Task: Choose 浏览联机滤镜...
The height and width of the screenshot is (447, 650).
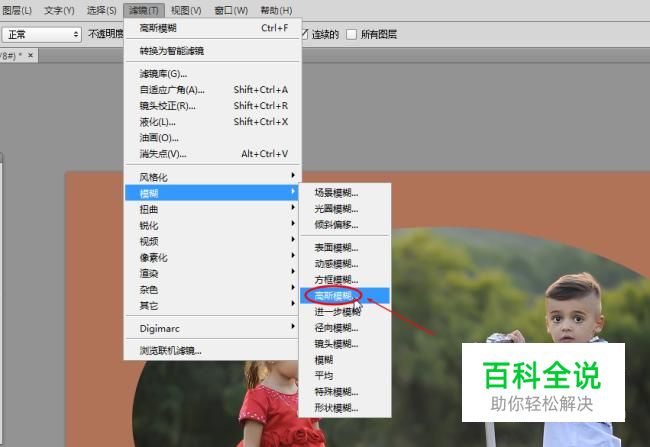Action: click(x=213, y=351)
